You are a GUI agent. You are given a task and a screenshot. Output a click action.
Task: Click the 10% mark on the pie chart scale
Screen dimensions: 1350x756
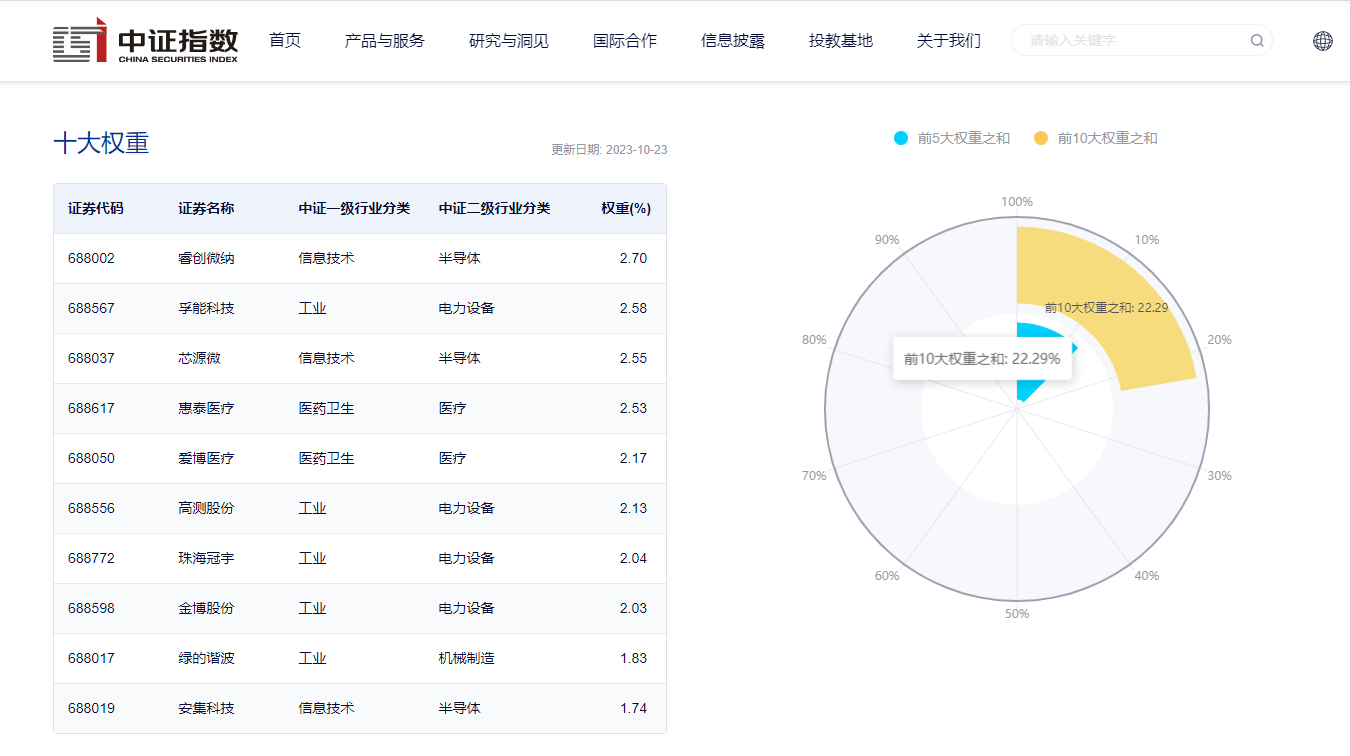tap(1146, 239)
